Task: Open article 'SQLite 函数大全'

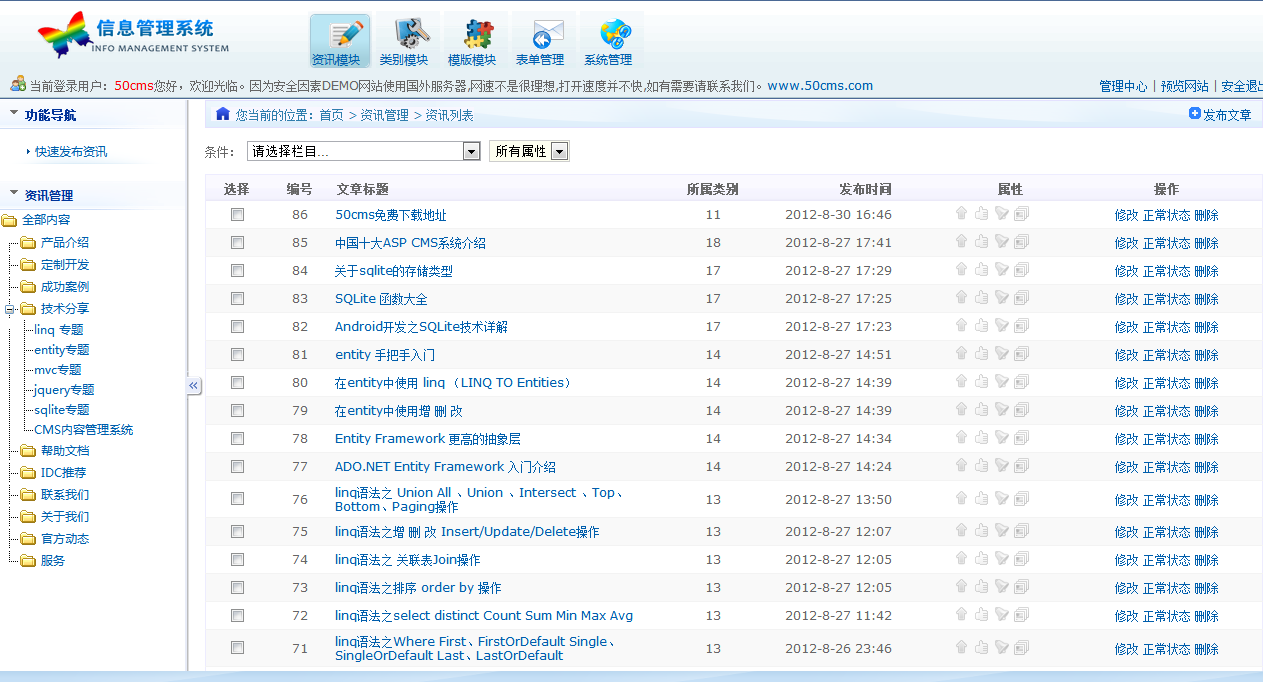Action: 381,299
